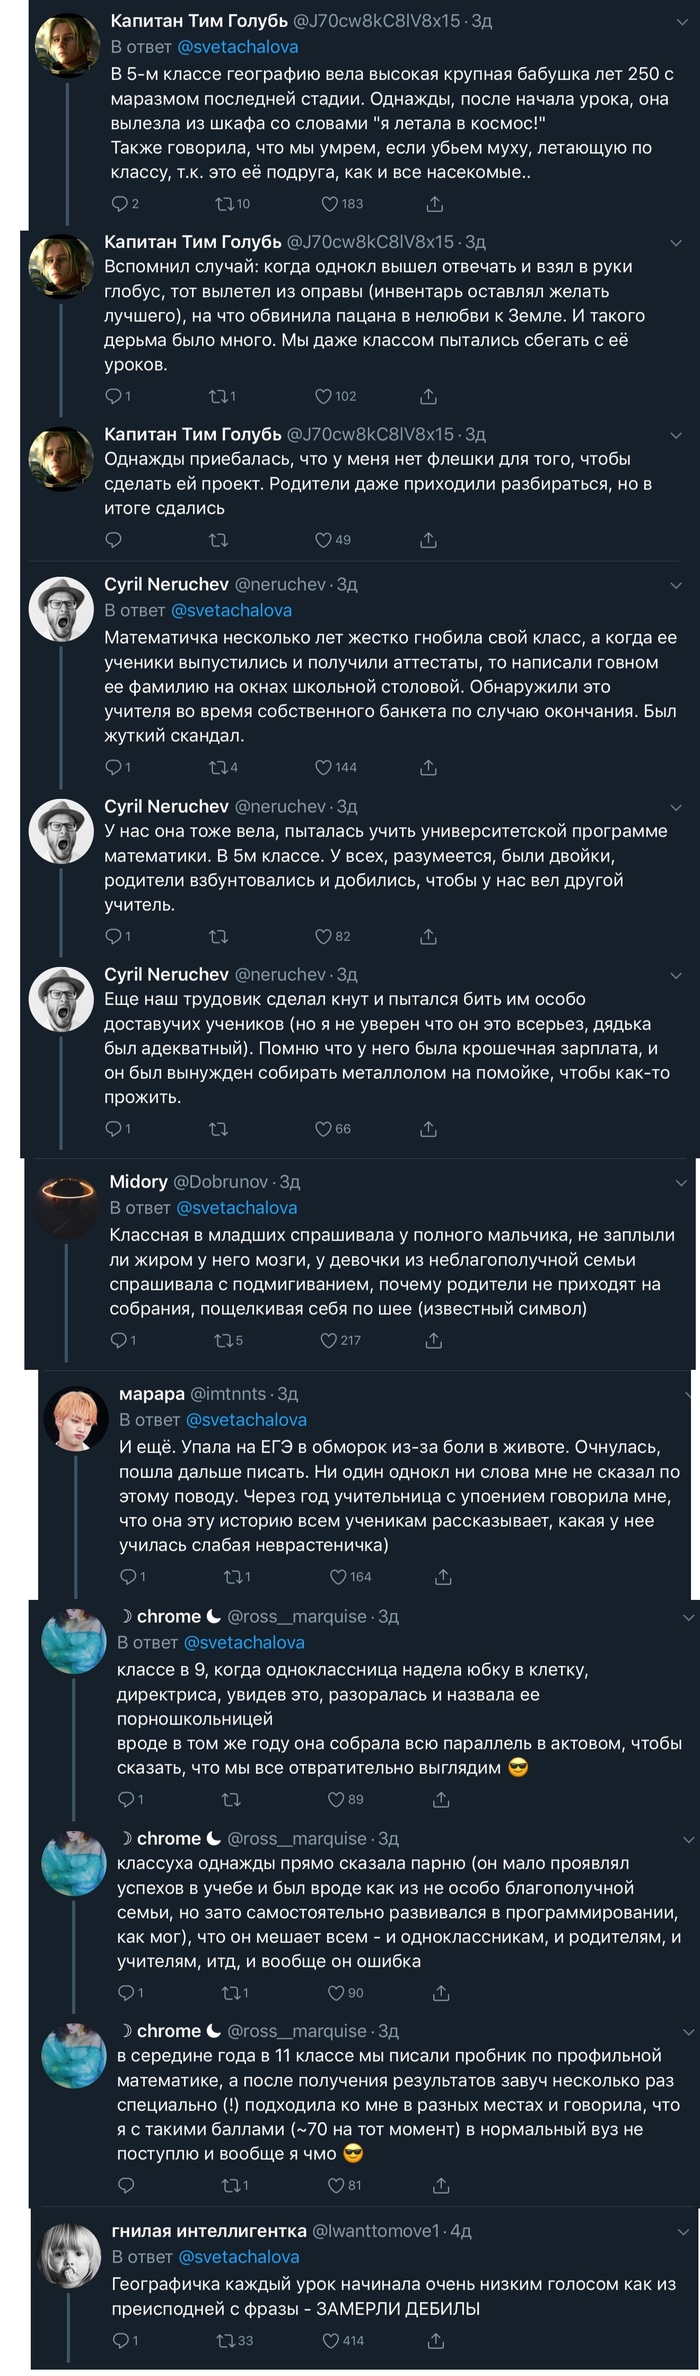Image resolution: width=700 pixels, height=2376 pixels.
Task: Open Капитан Тим Голубь profile name
Action: click(199, 20)
